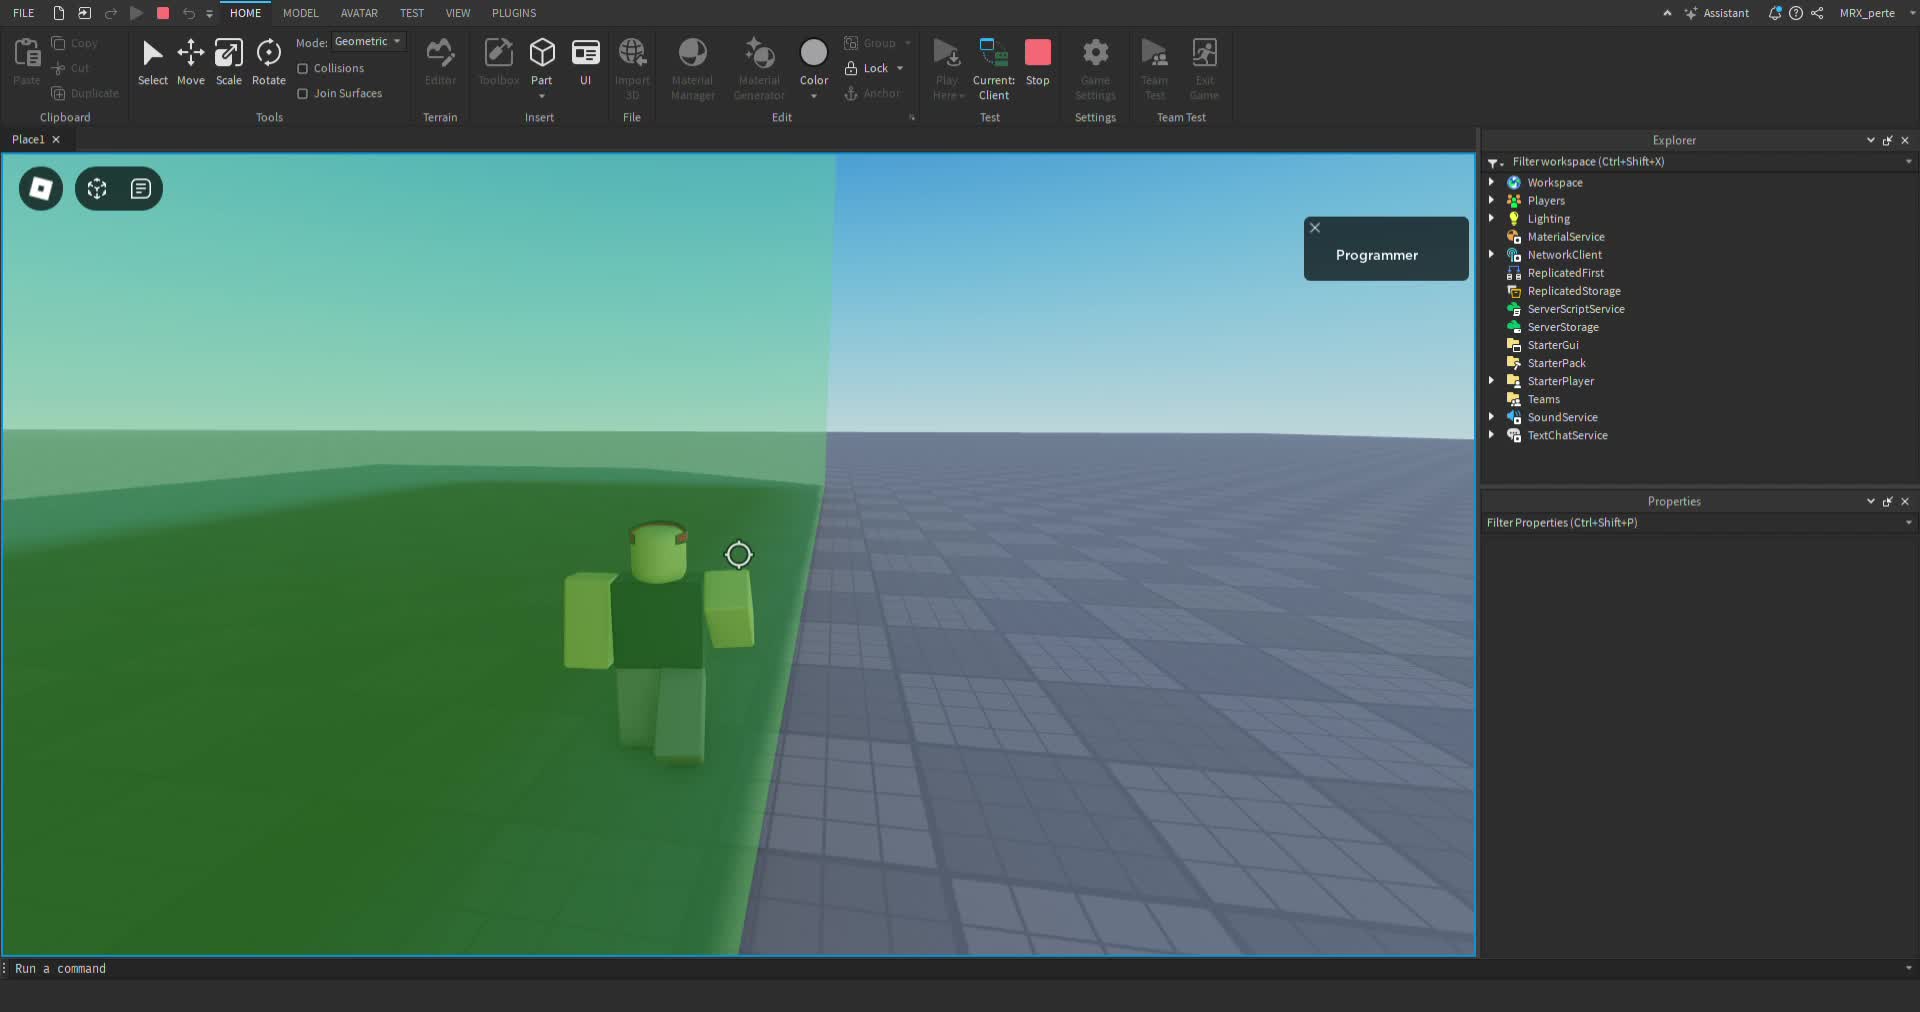
Task: Click the red stop icon in quick access bar
Action: (163, 13)
